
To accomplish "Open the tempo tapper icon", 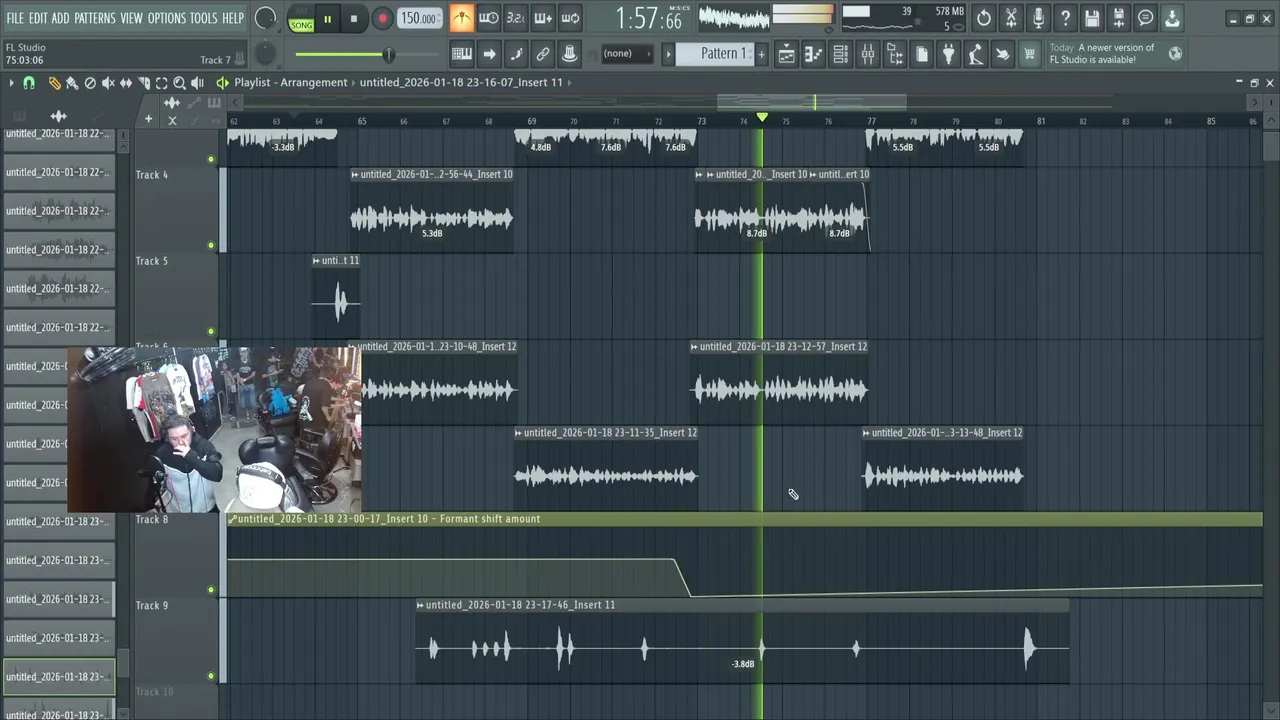I will click(x=976, y=55).
